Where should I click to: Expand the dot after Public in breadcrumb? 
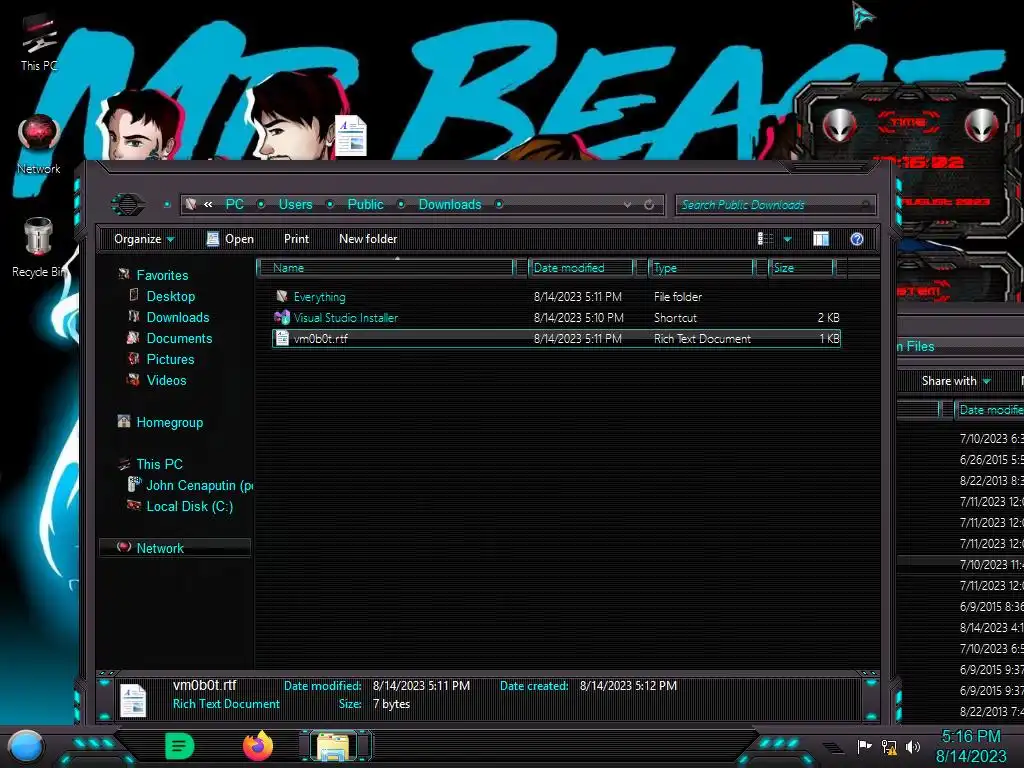tap(401, 204)
